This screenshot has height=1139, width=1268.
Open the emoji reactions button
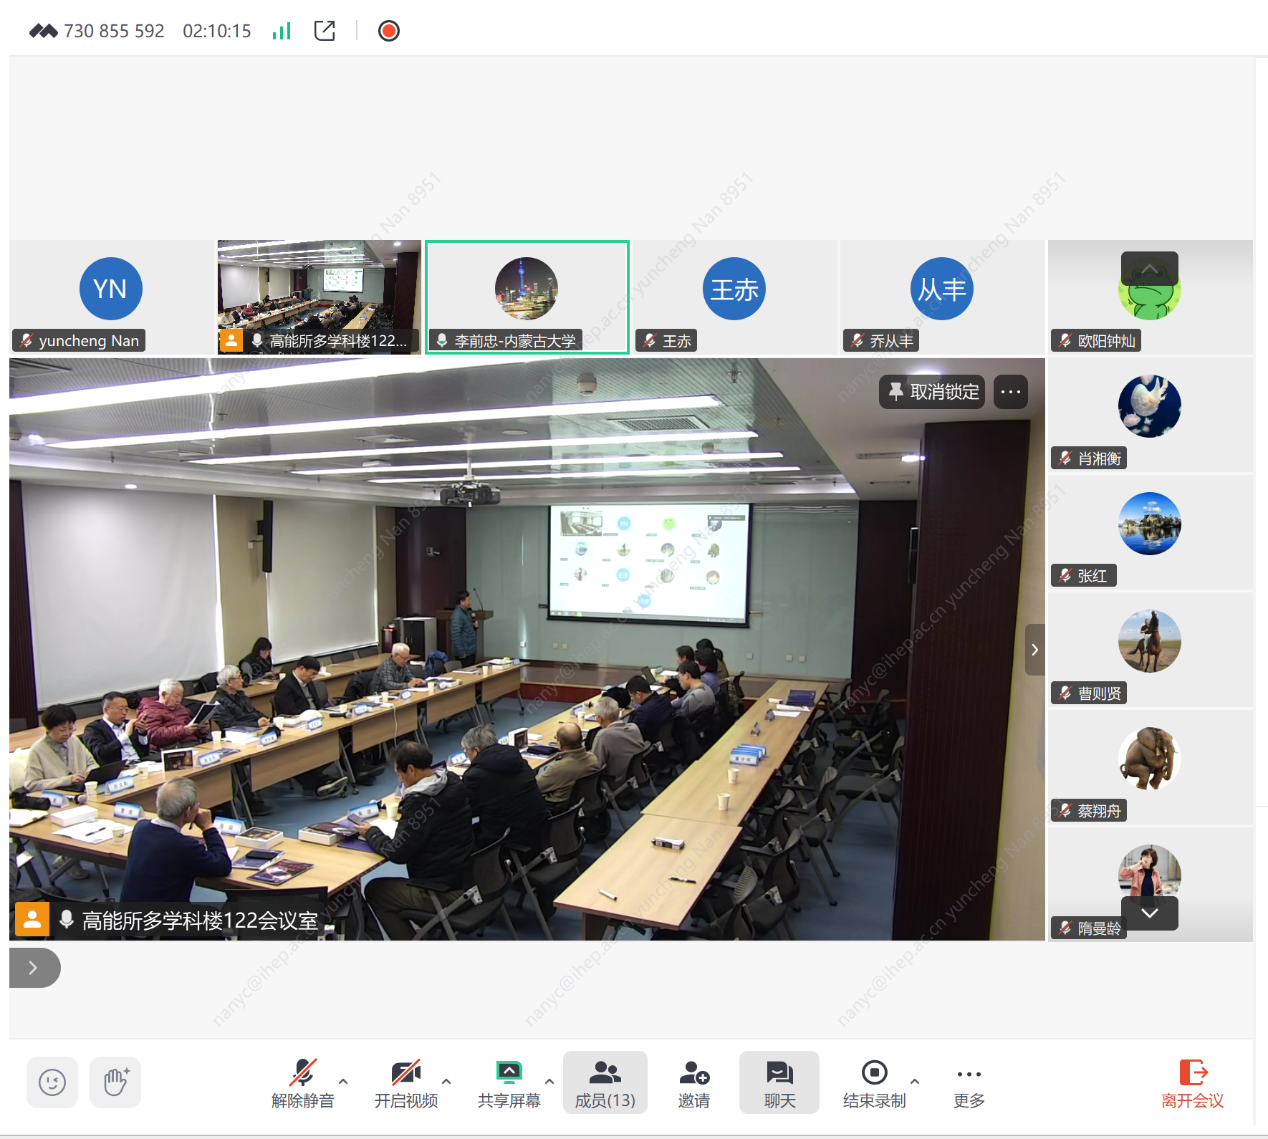[52, 1082]
